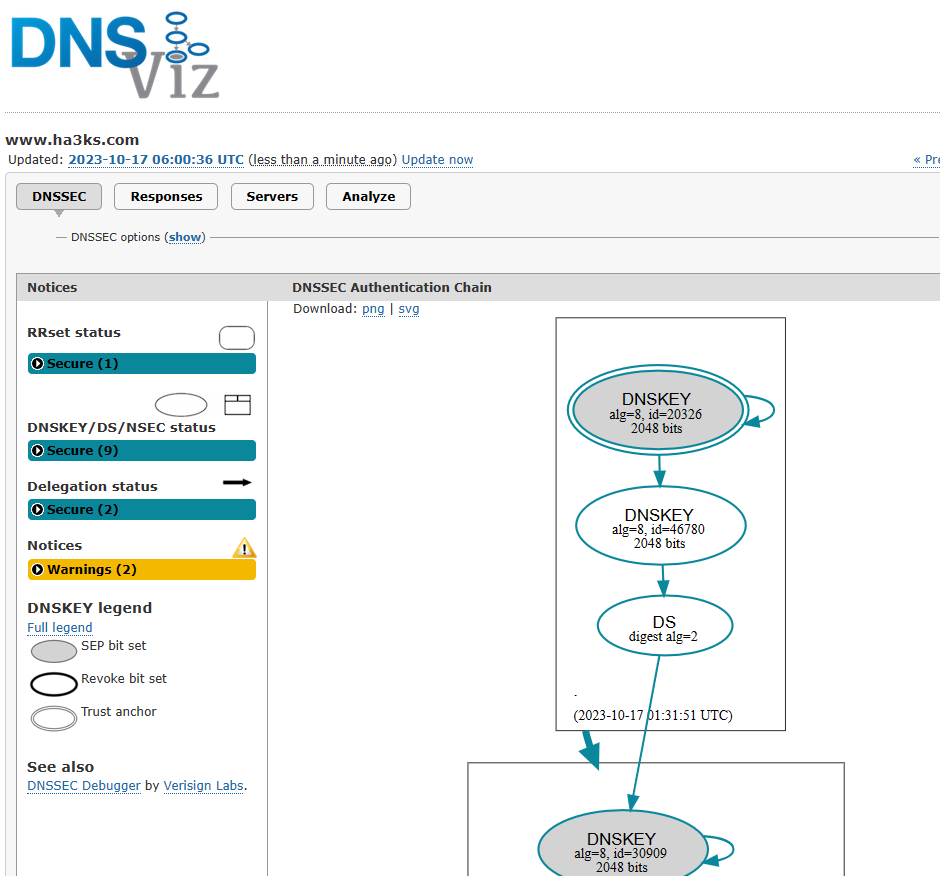Click the NSEC box legend icon
940x876 pixels.
click(237, 405)
